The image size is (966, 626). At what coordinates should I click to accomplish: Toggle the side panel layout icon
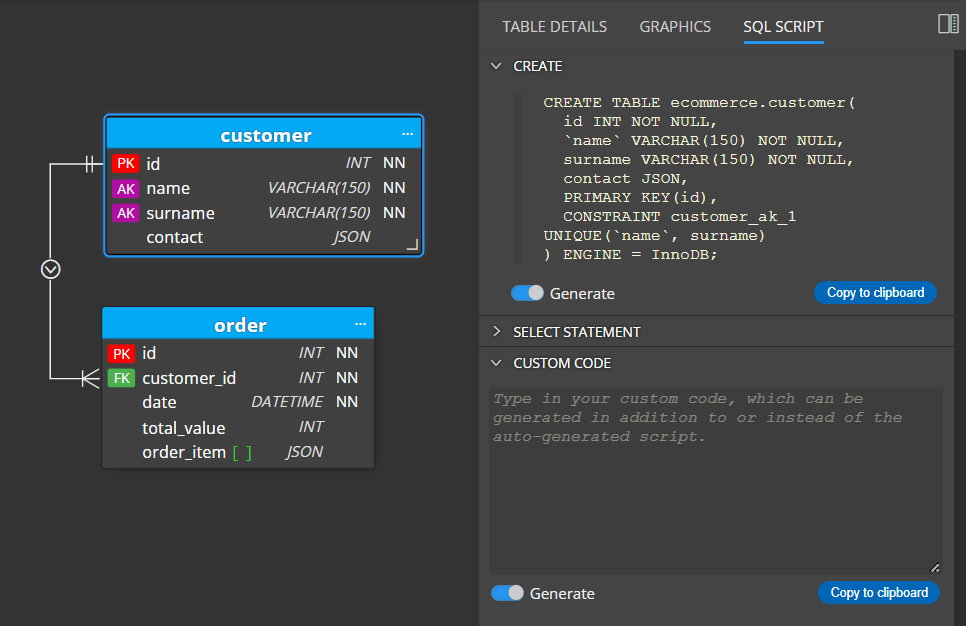click(948, 24)
